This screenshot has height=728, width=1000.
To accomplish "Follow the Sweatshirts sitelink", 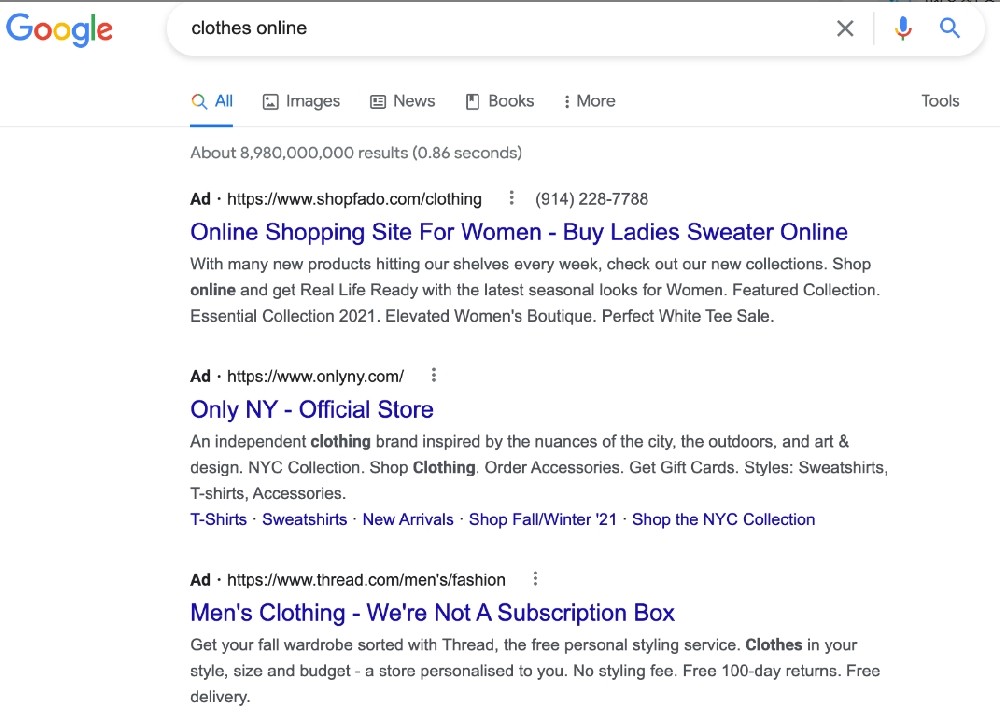I will coord(304,520).
